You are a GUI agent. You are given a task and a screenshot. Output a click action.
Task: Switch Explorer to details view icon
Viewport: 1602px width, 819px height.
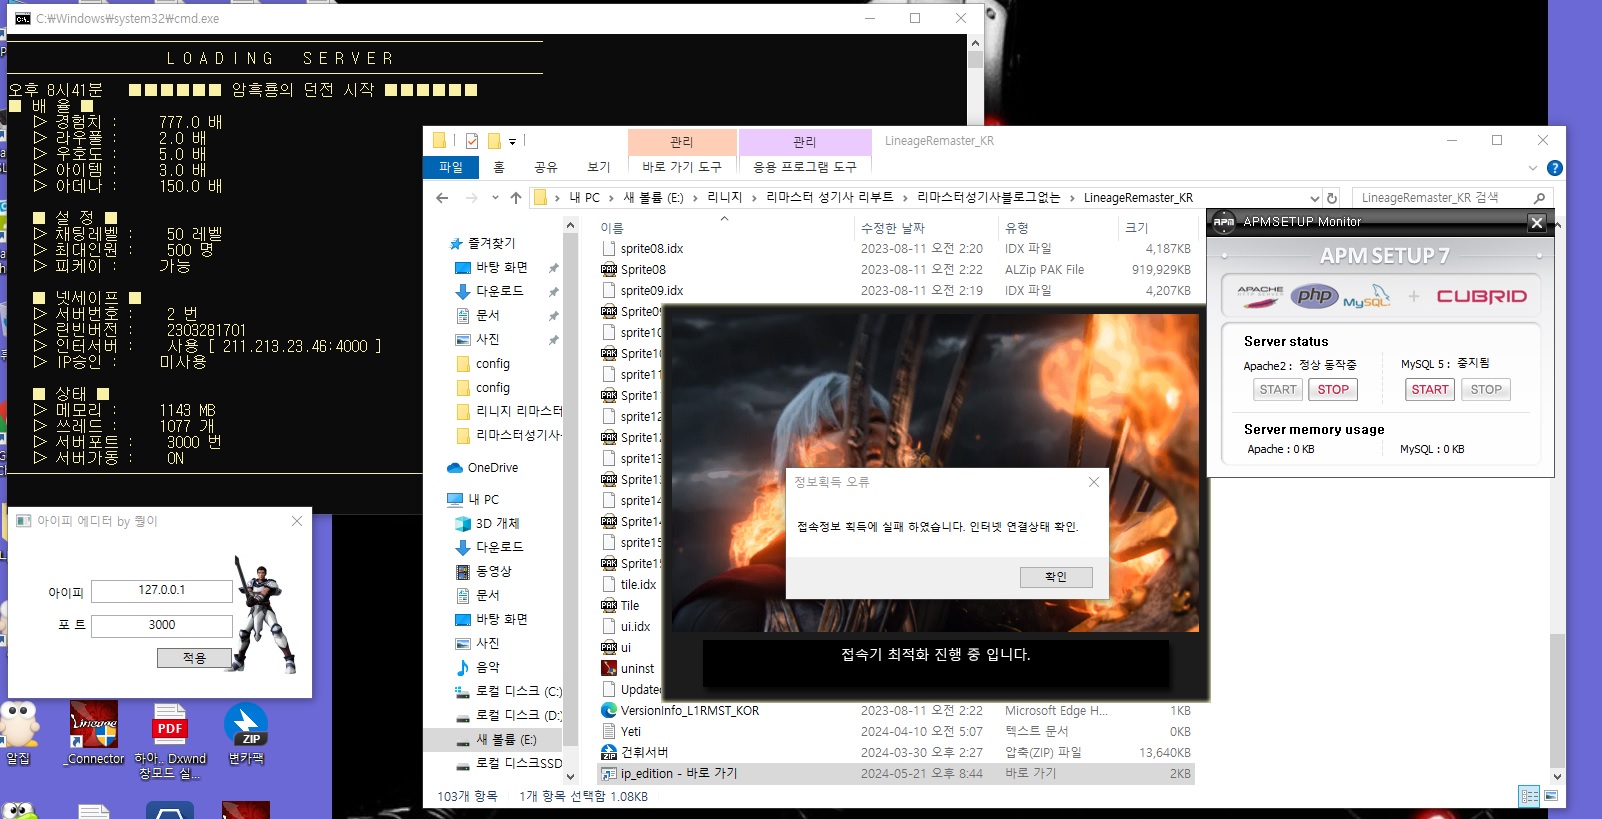coord(1529,797)
